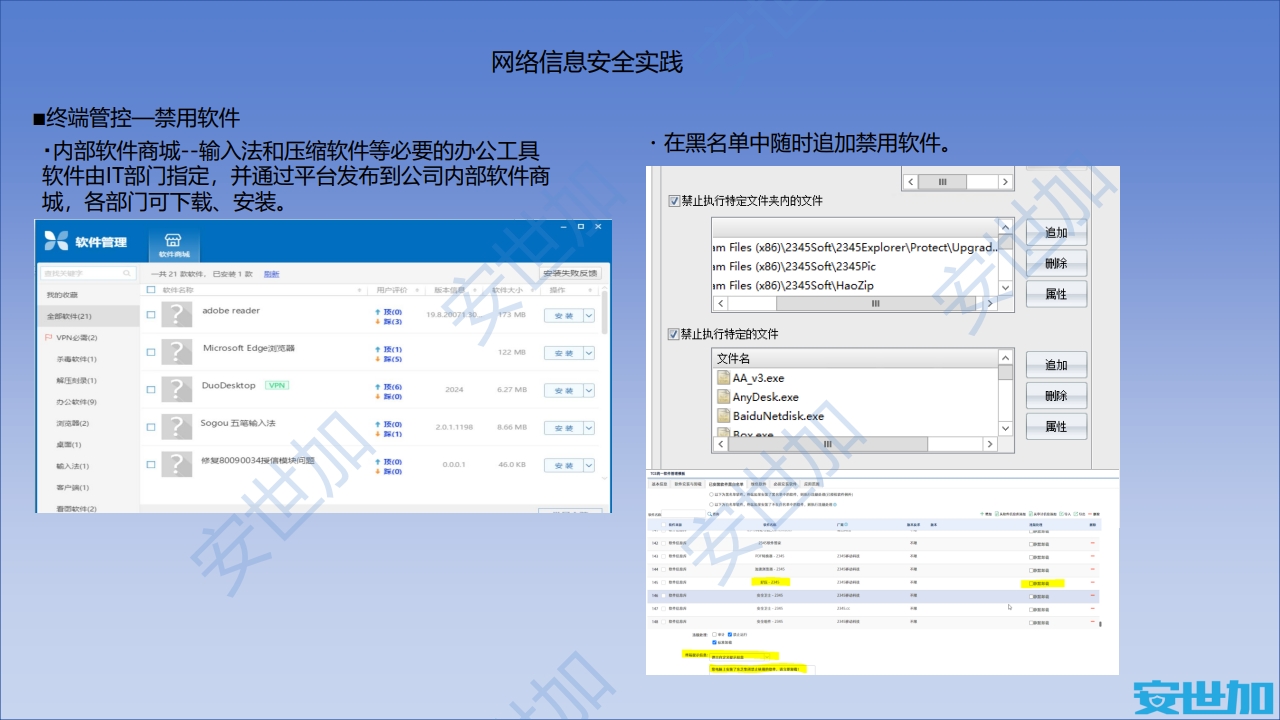The image size is (1280, 720).
Task: Click the red flag icon beside VPN必需
Action: coord(48,337)
